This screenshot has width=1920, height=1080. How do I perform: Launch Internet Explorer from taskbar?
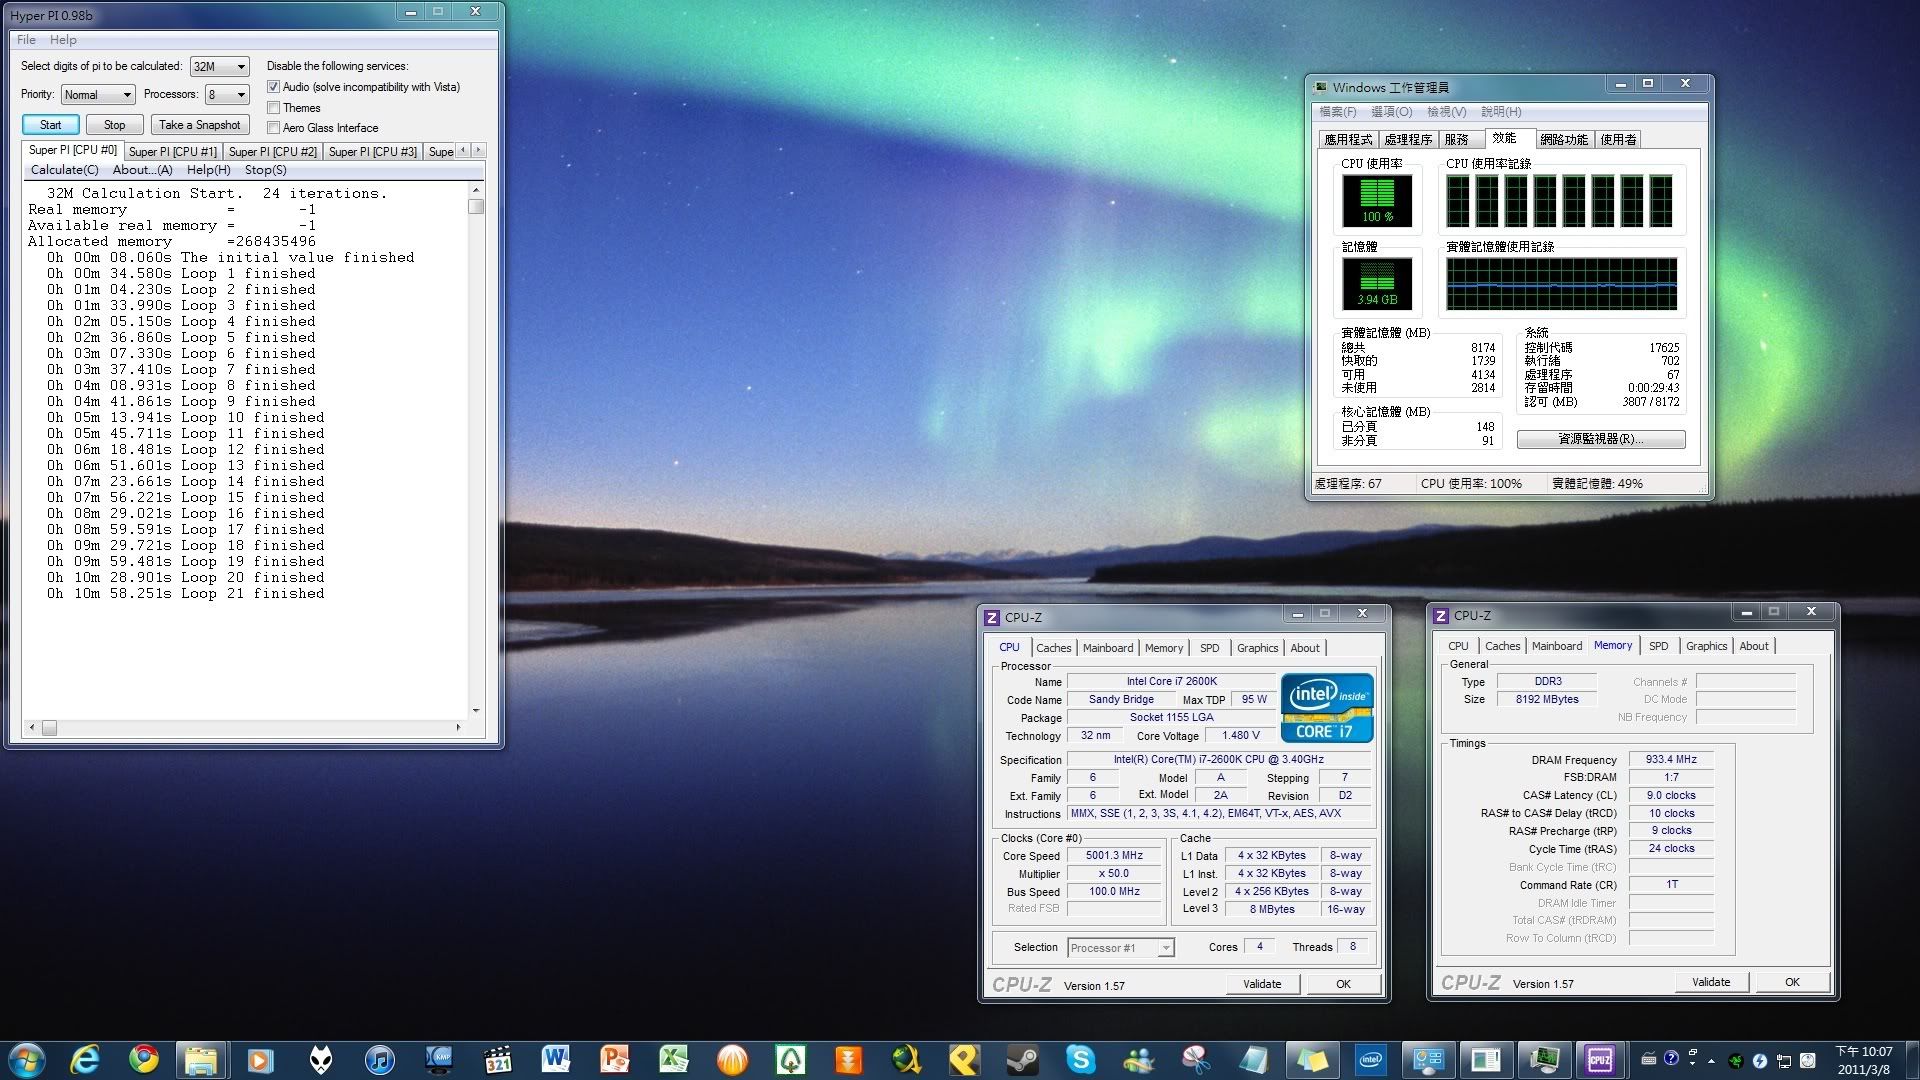pos(85,1060)
